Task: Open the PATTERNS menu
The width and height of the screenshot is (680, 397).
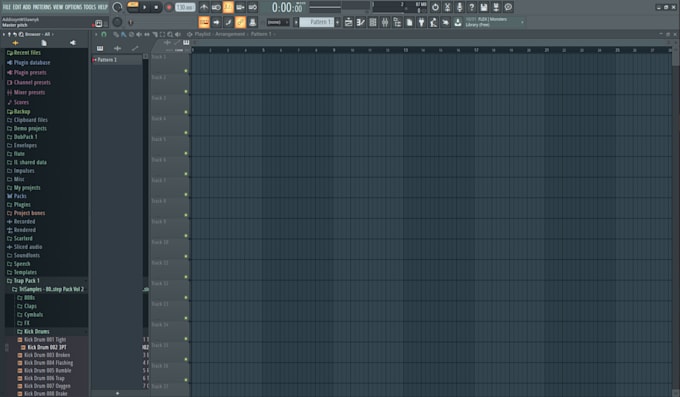Action: [x=42, y=7]
